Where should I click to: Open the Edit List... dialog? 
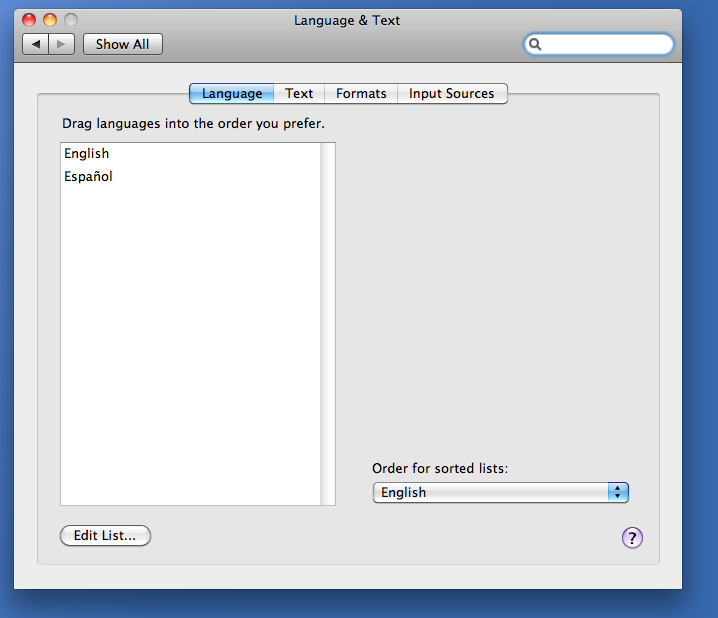pyautogui.click(x=105, y=536)
